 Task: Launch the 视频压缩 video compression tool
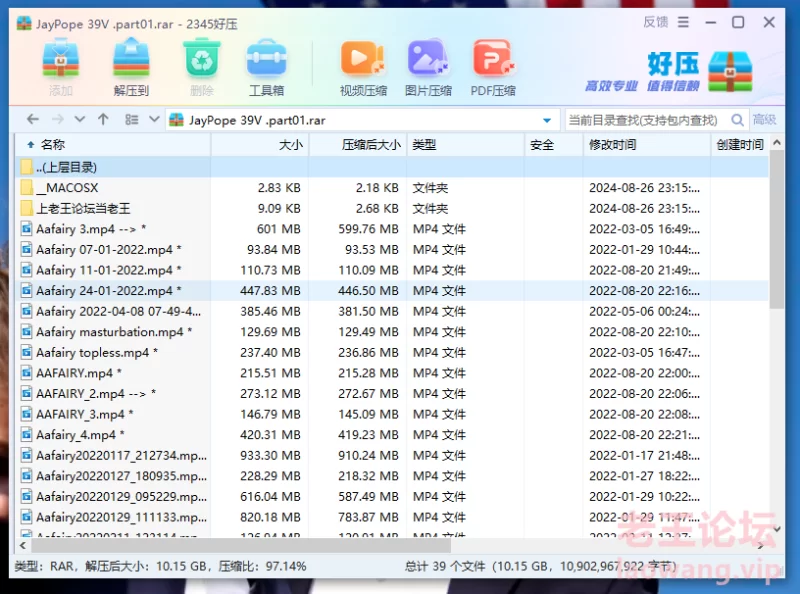362,67
